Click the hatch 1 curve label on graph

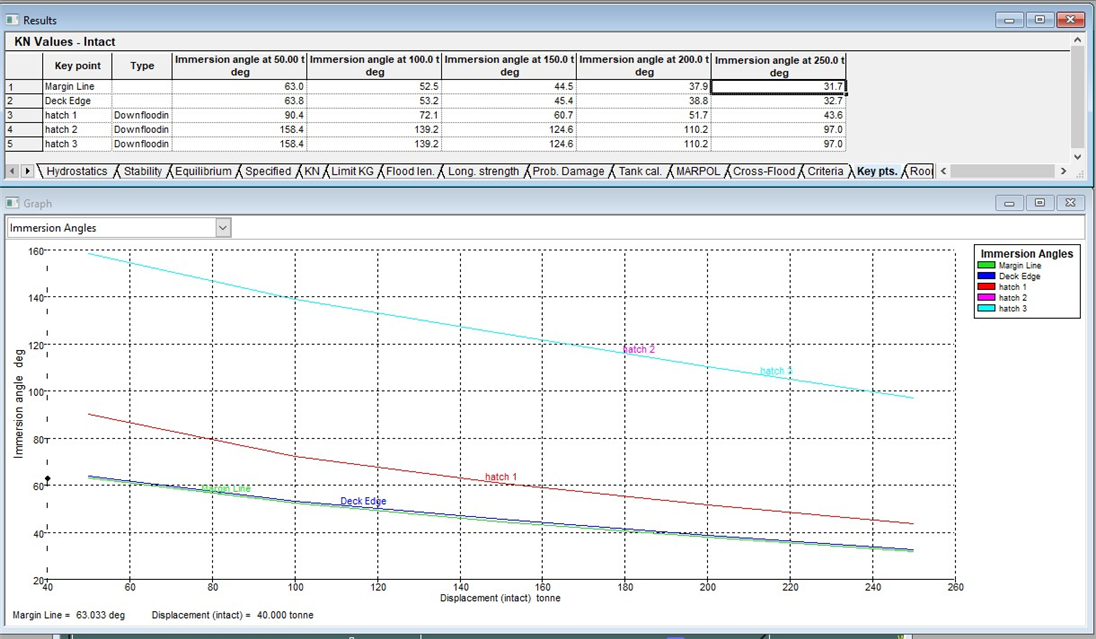pyautogui.click(x=501, y=477)
